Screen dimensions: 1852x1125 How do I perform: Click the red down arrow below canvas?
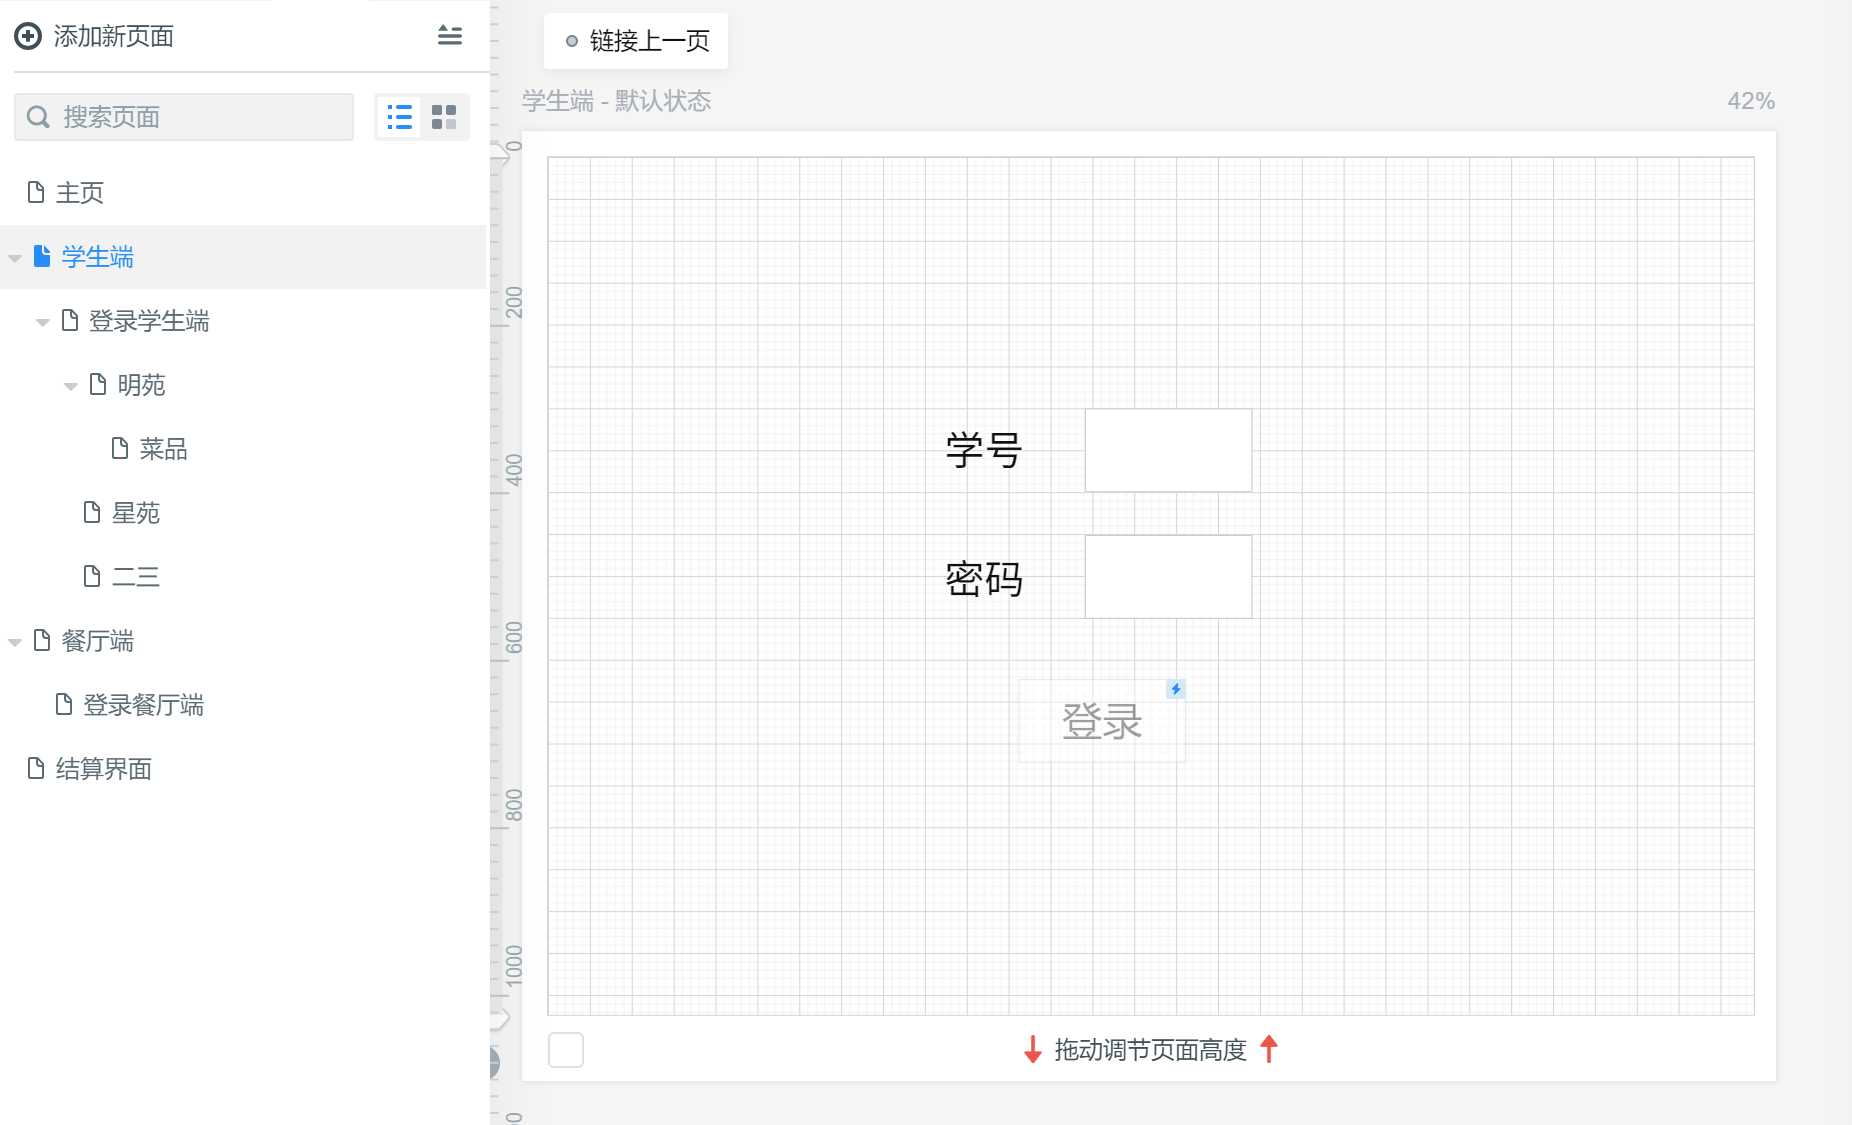pos(1033,1050)
